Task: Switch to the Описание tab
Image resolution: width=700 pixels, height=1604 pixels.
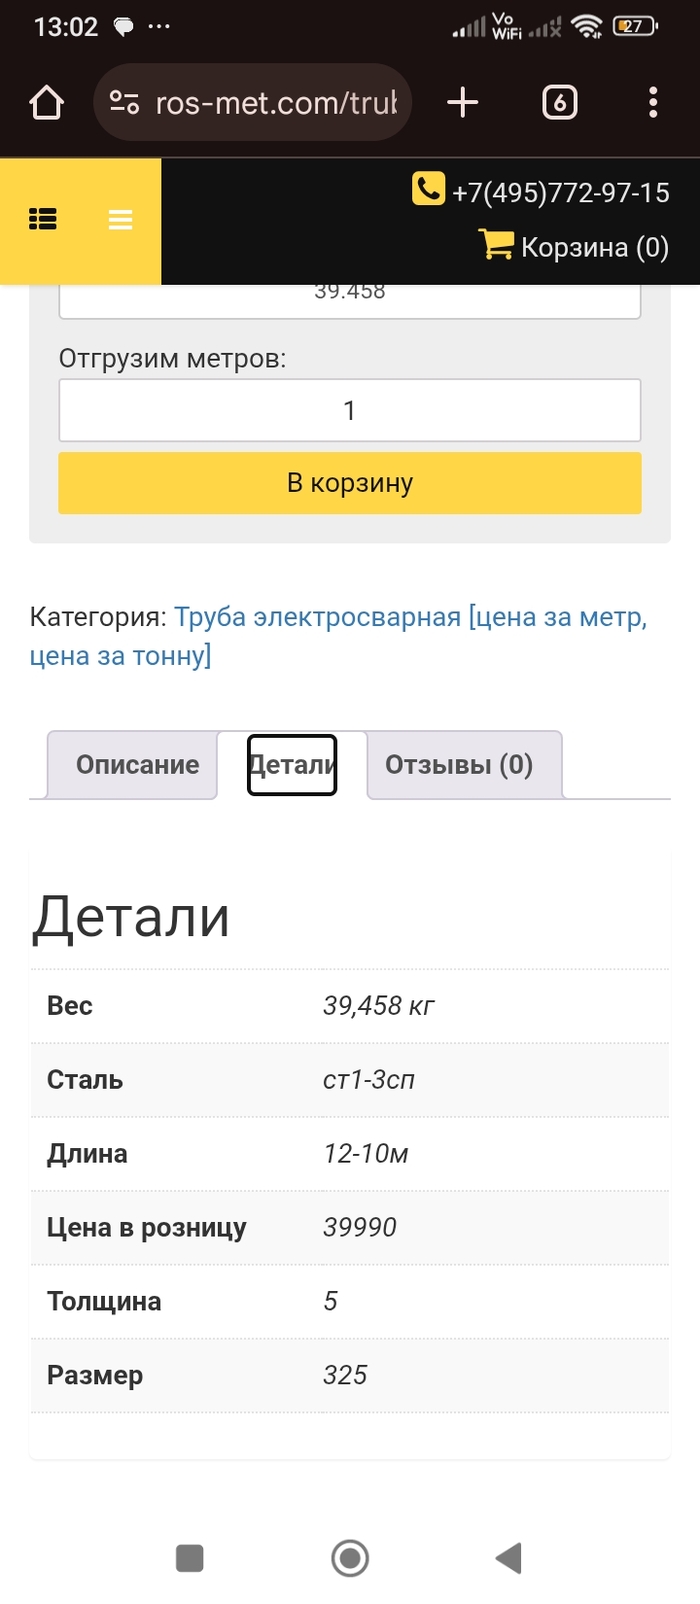Action: (x=137, y=765)
